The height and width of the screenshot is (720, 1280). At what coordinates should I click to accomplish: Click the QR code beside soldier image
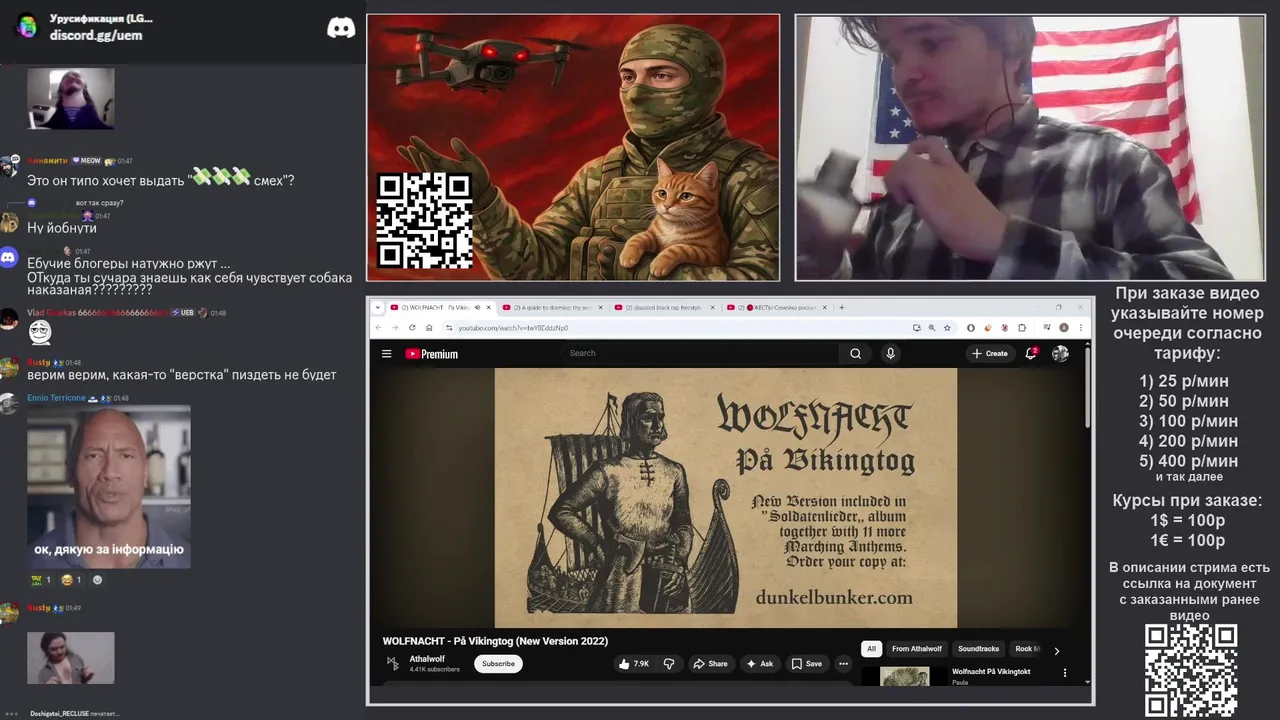click(x=424, y=220)
